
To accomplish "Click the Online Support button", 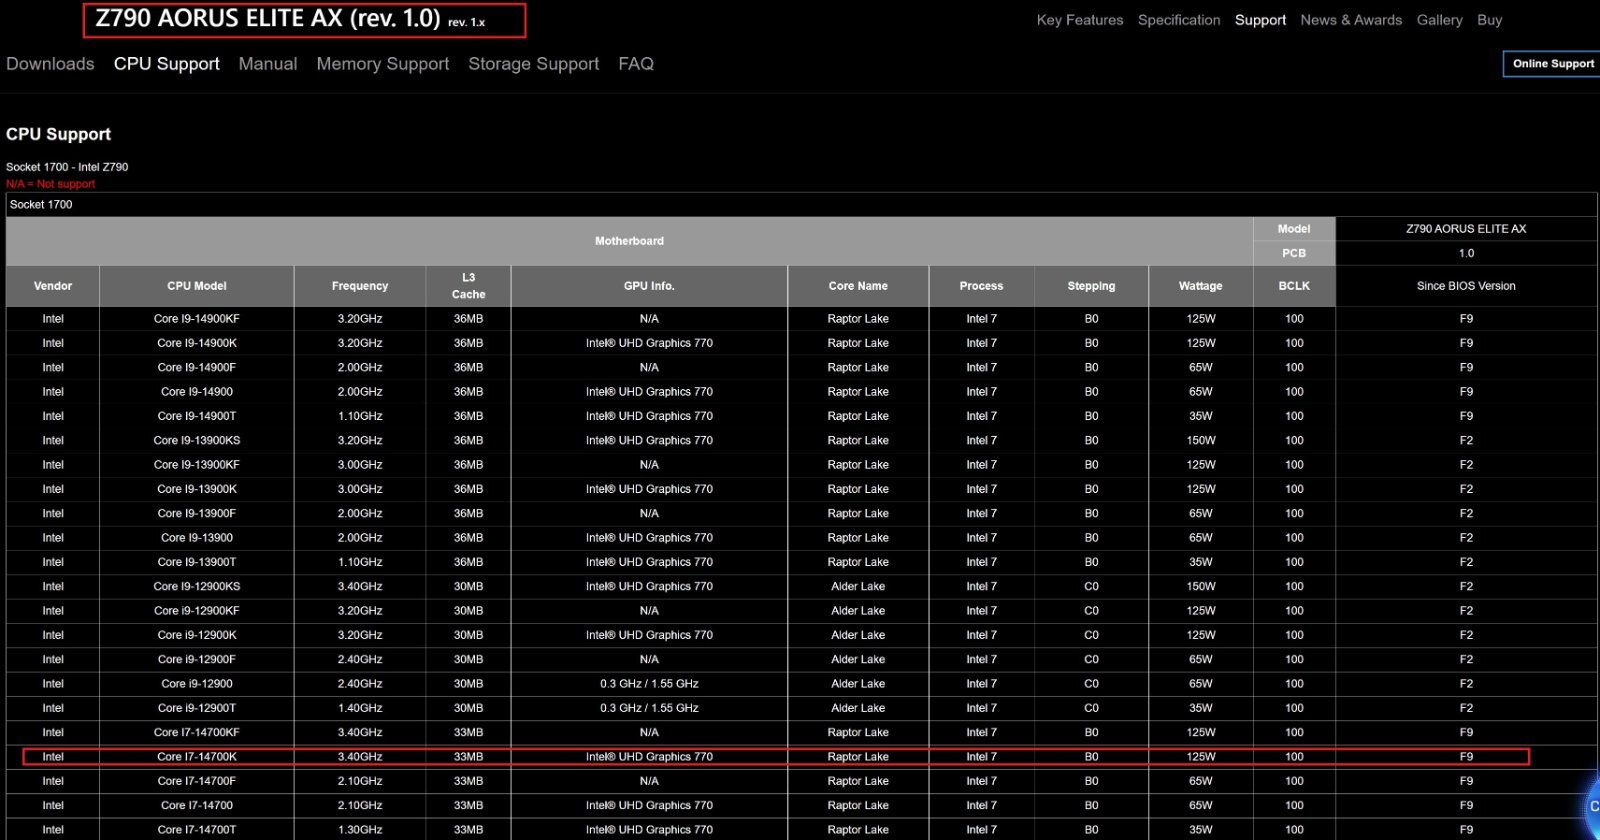I will point(1552,64).
